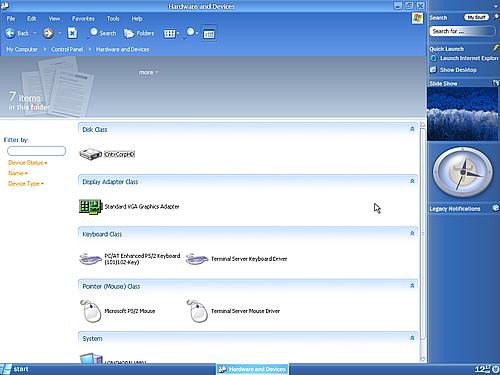Open the Device Status filter dropdown
This screenshot has height=375, width=500.
(28, 163)
